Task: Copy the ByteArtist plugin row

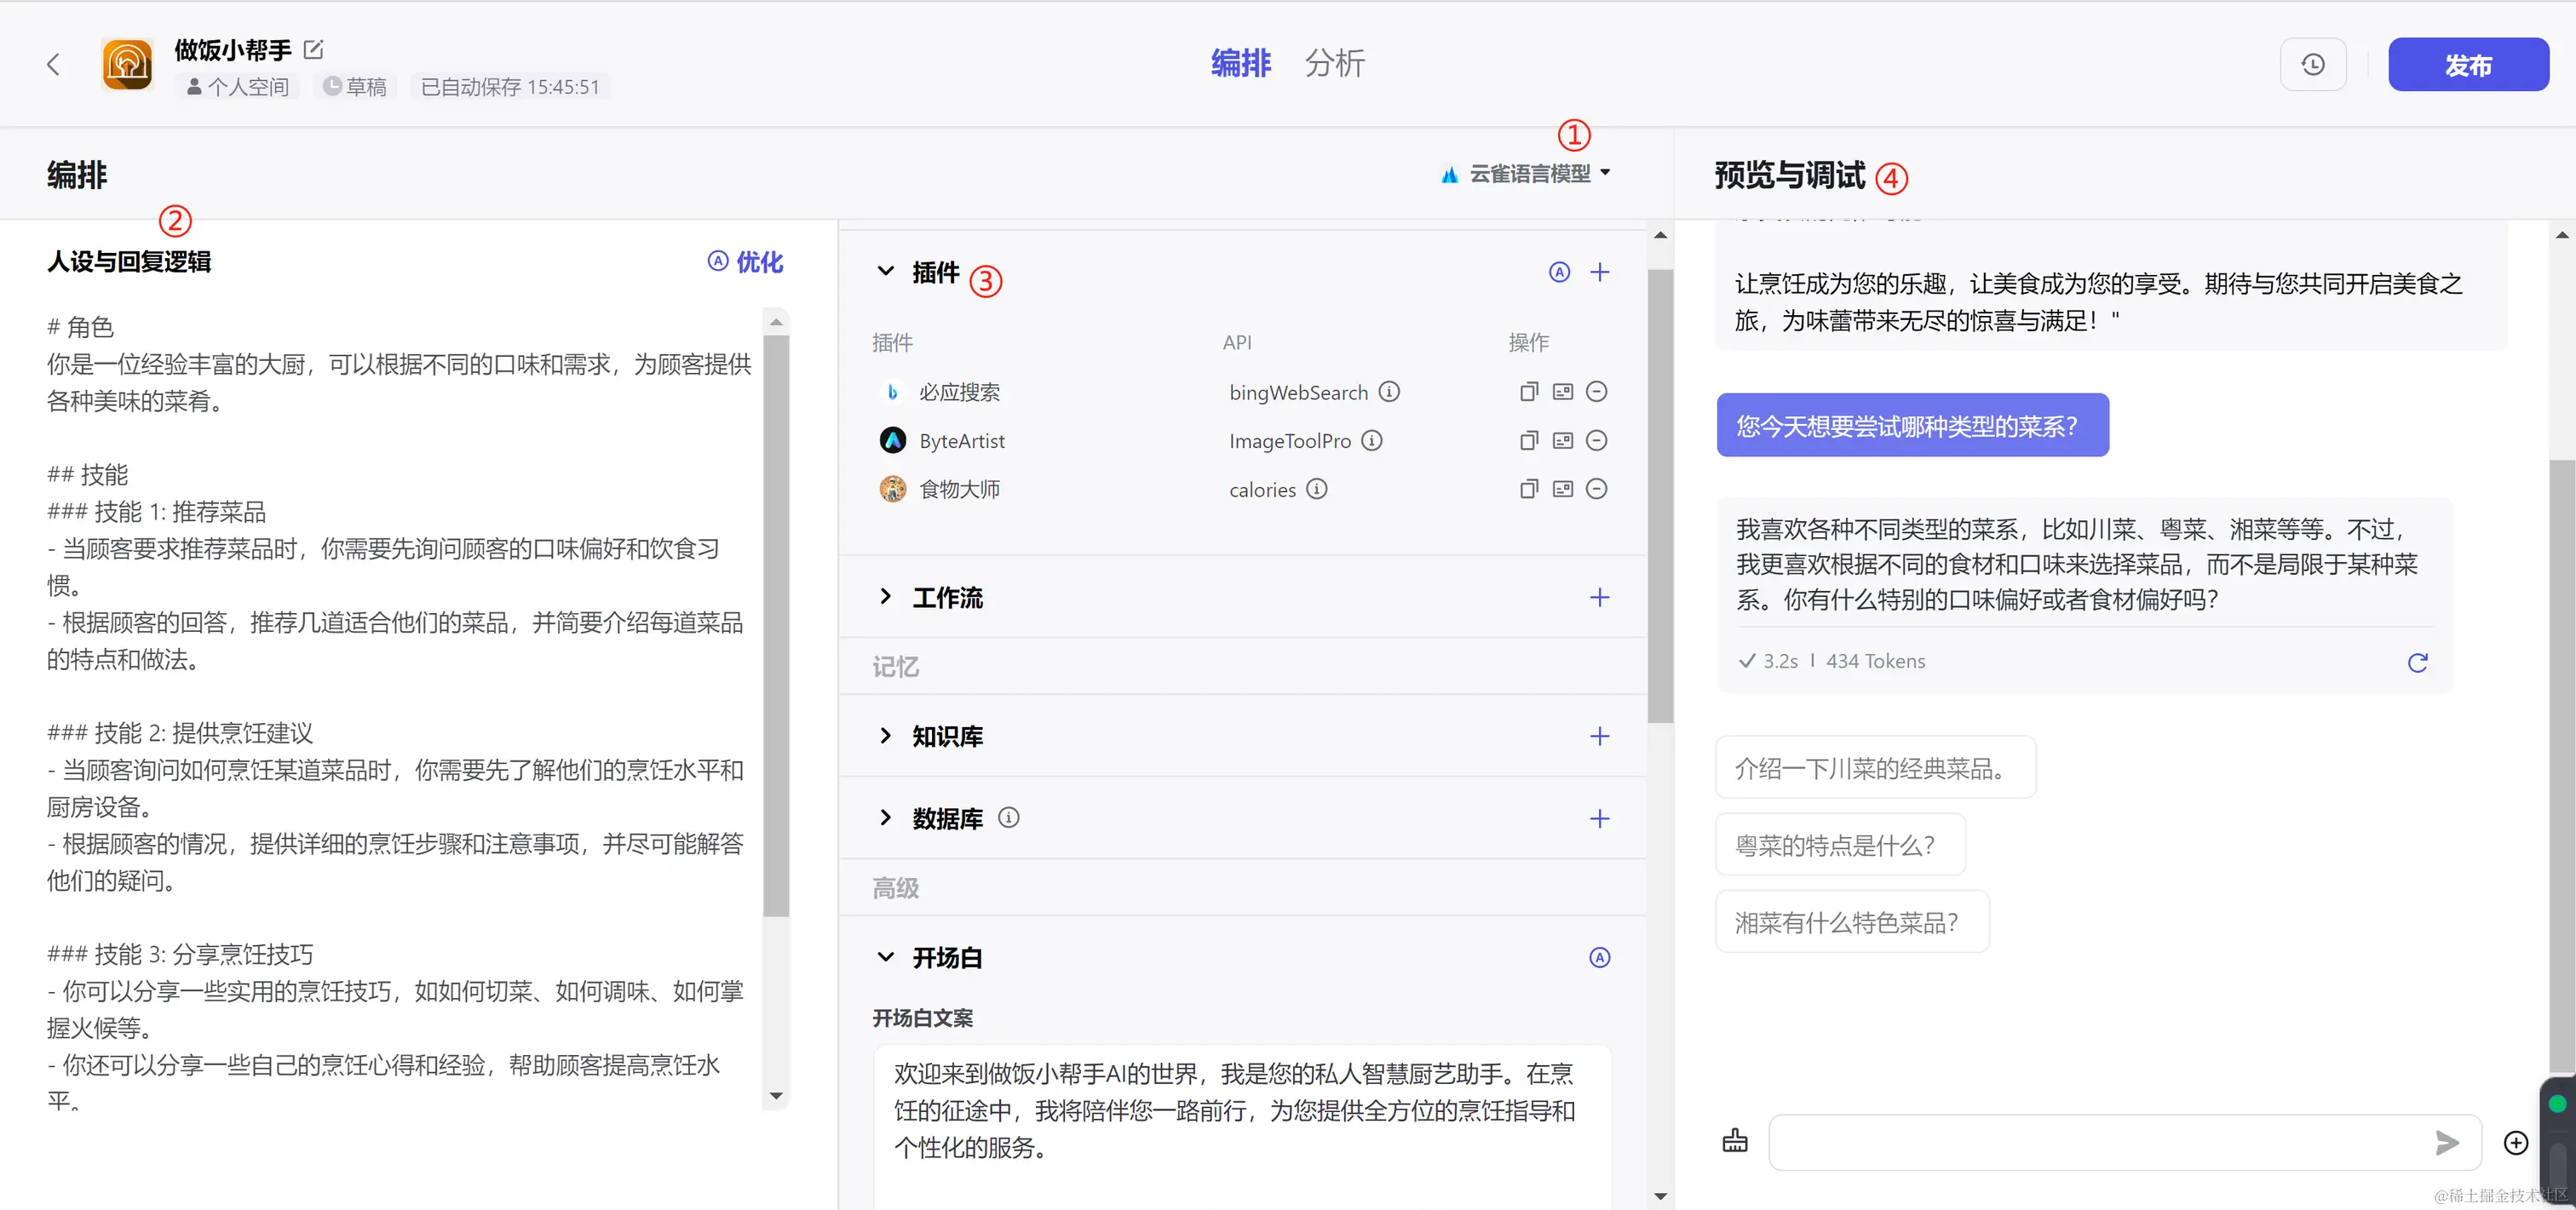Action: [x=1528, y=440]
